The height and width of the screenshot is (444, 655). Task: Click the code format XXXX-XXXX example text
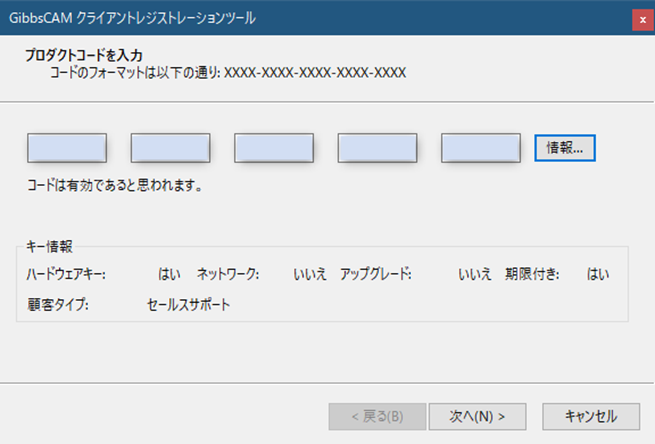[x=314, y=73]
